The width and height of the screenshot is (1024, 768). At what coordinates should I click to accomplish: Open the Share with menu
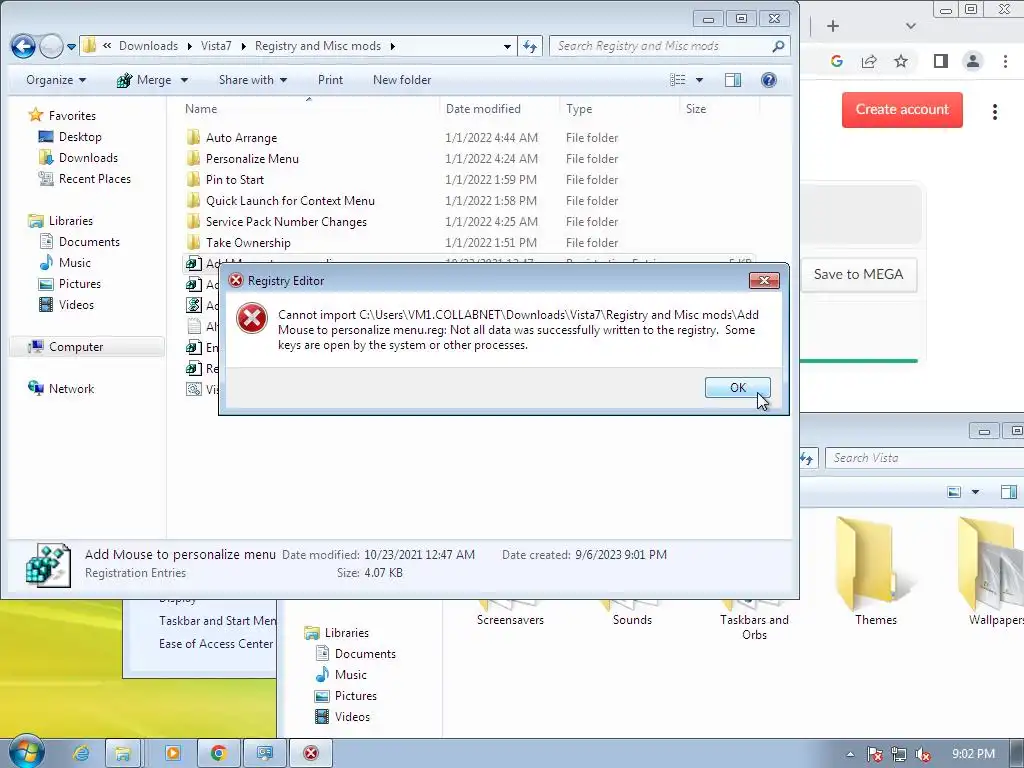253,80
